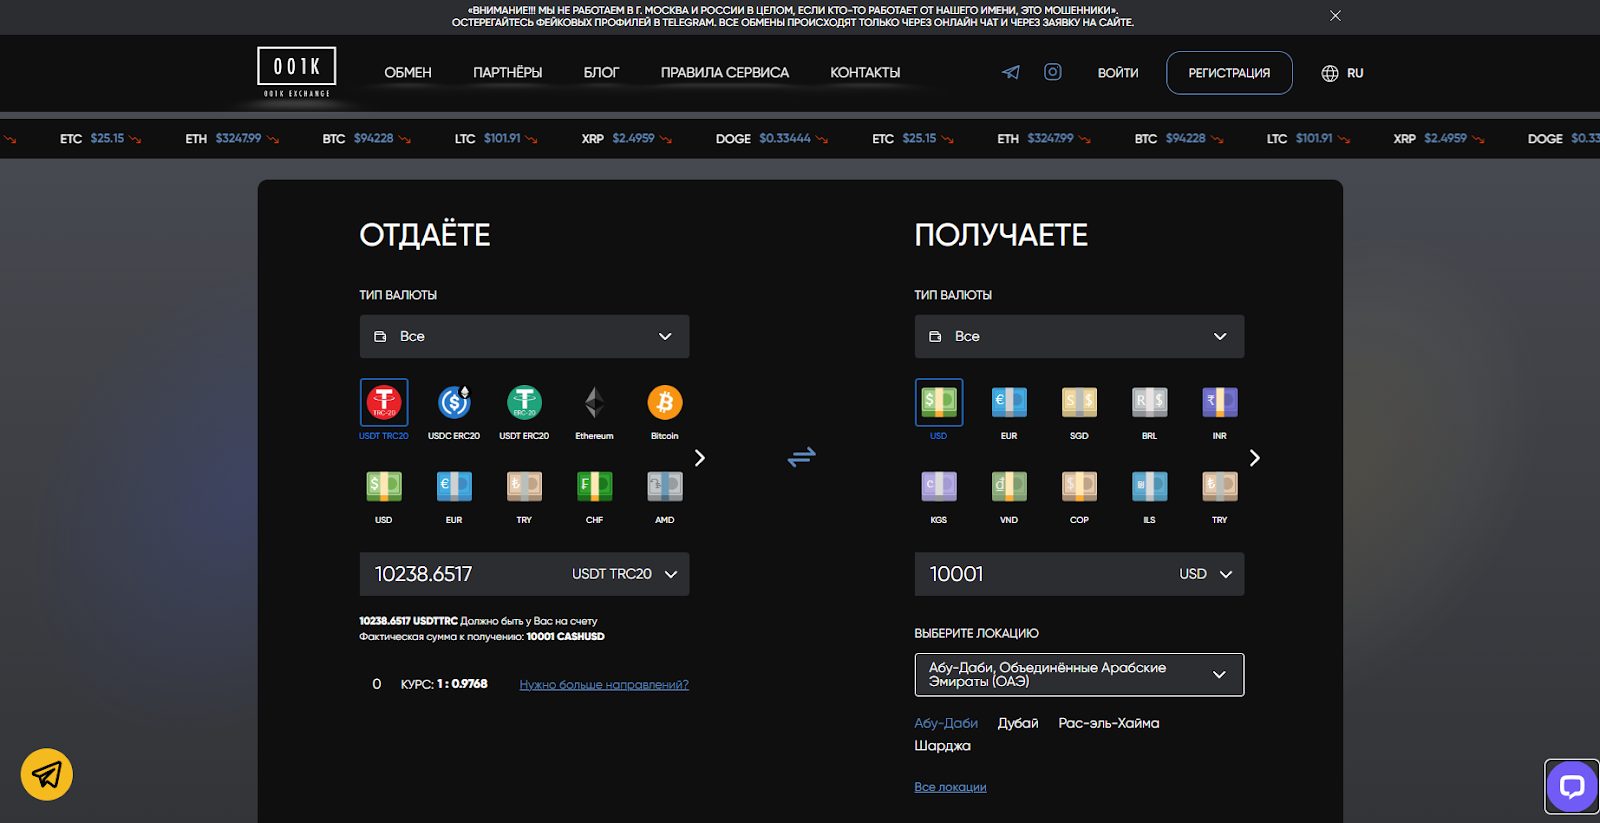Click the РЕГИСТРАЦИЯ button

coord(1229,73)
